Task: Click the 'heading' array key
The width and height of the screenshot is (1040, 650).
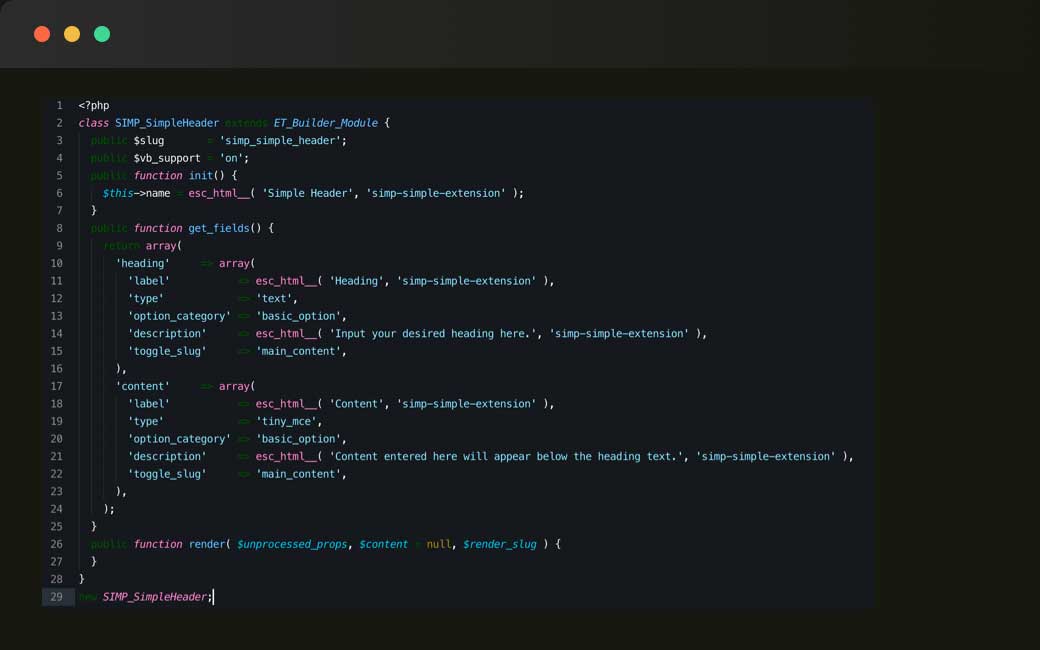Action: [x=144, y=263]
